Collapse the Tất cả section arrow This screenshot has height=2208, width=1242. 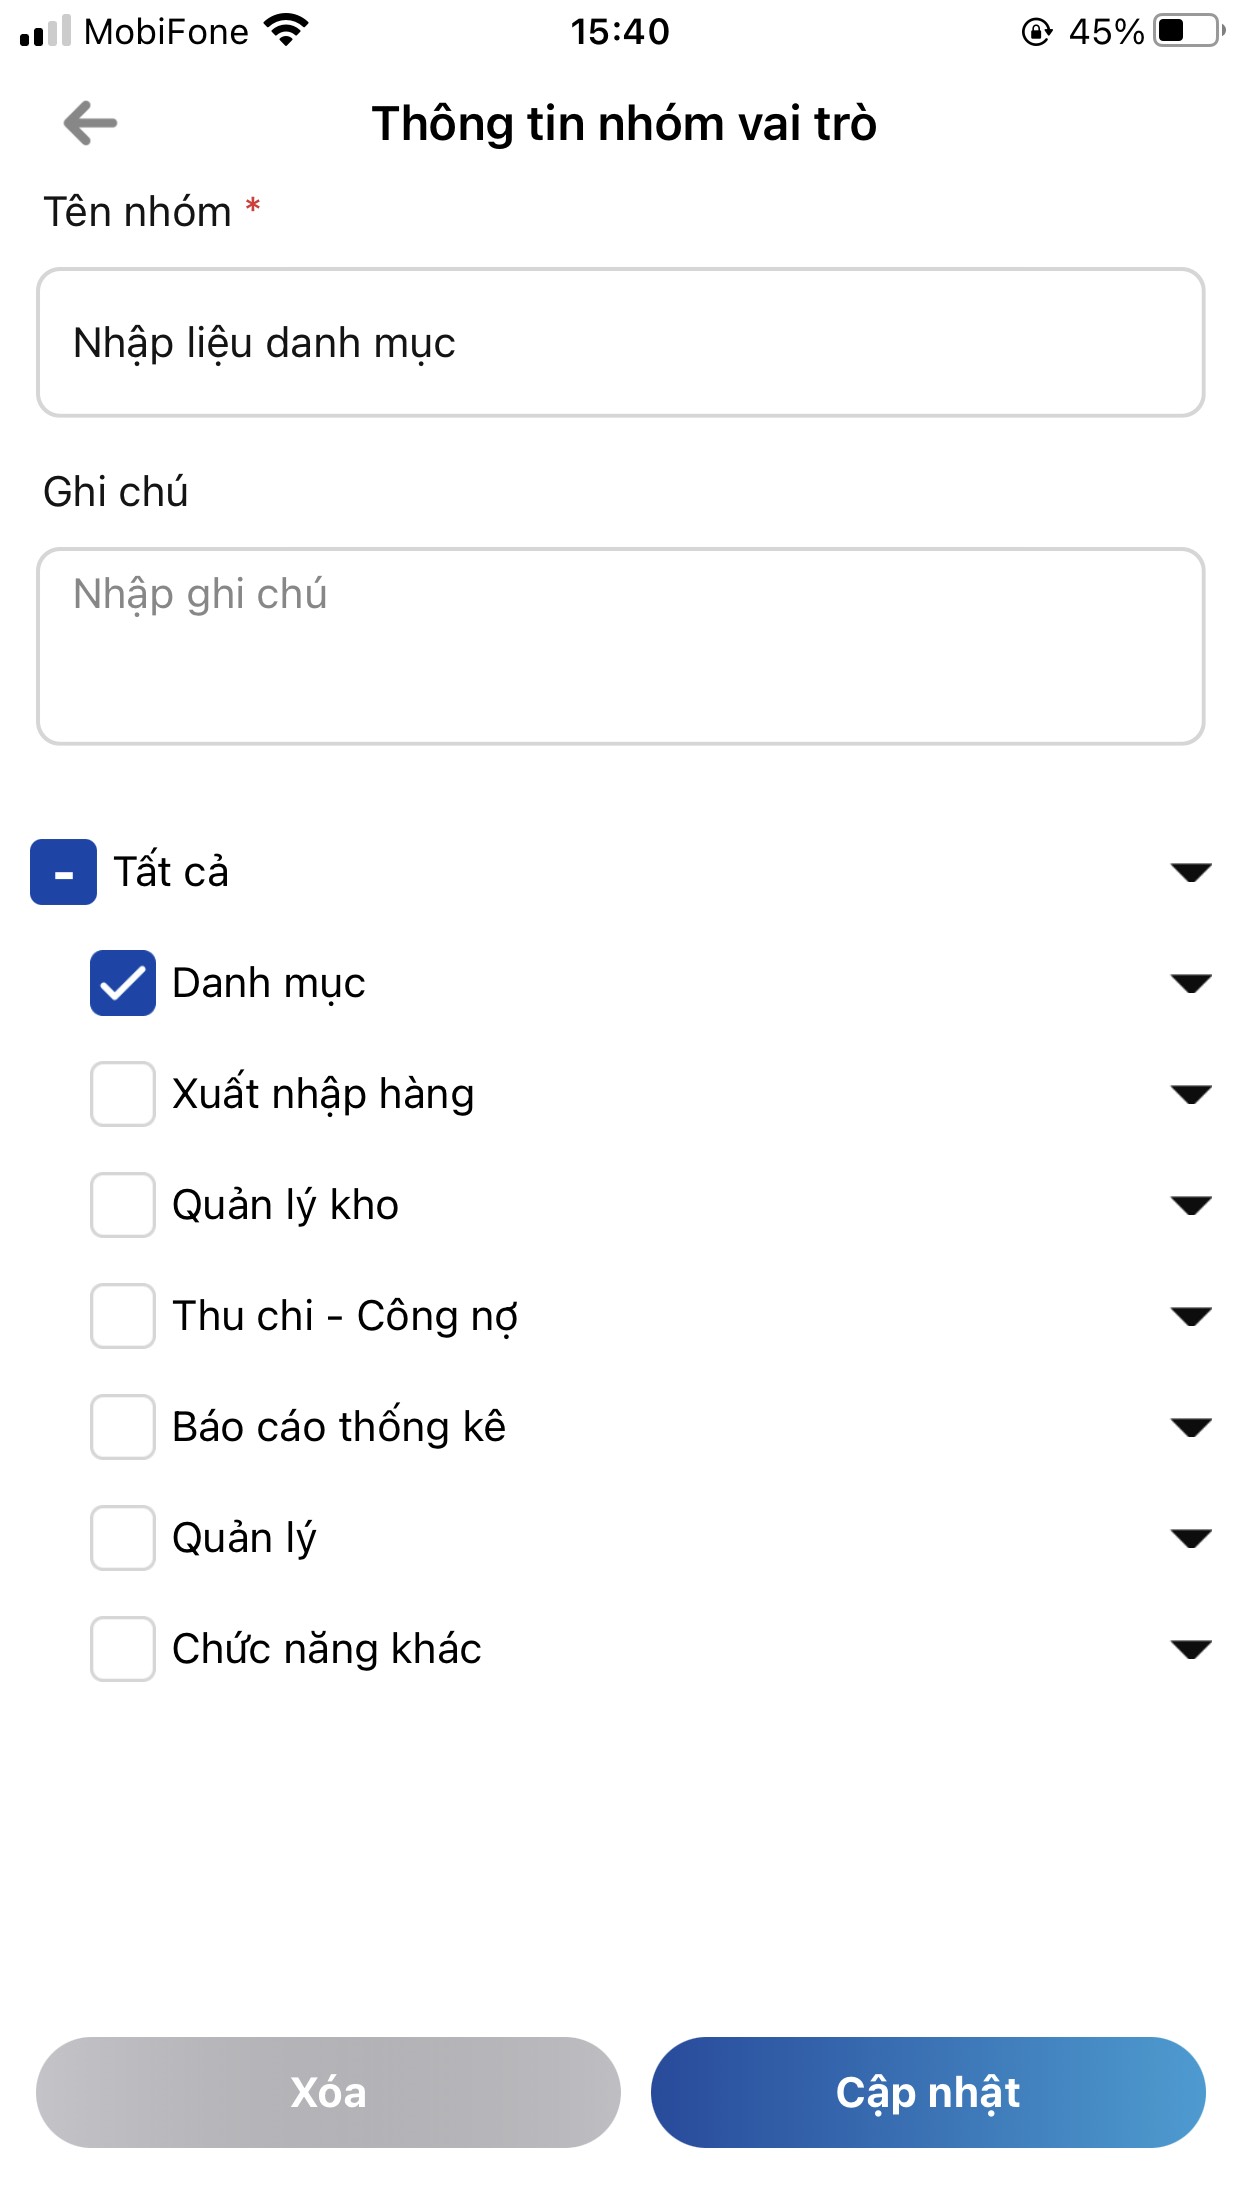click(1190, 873)
